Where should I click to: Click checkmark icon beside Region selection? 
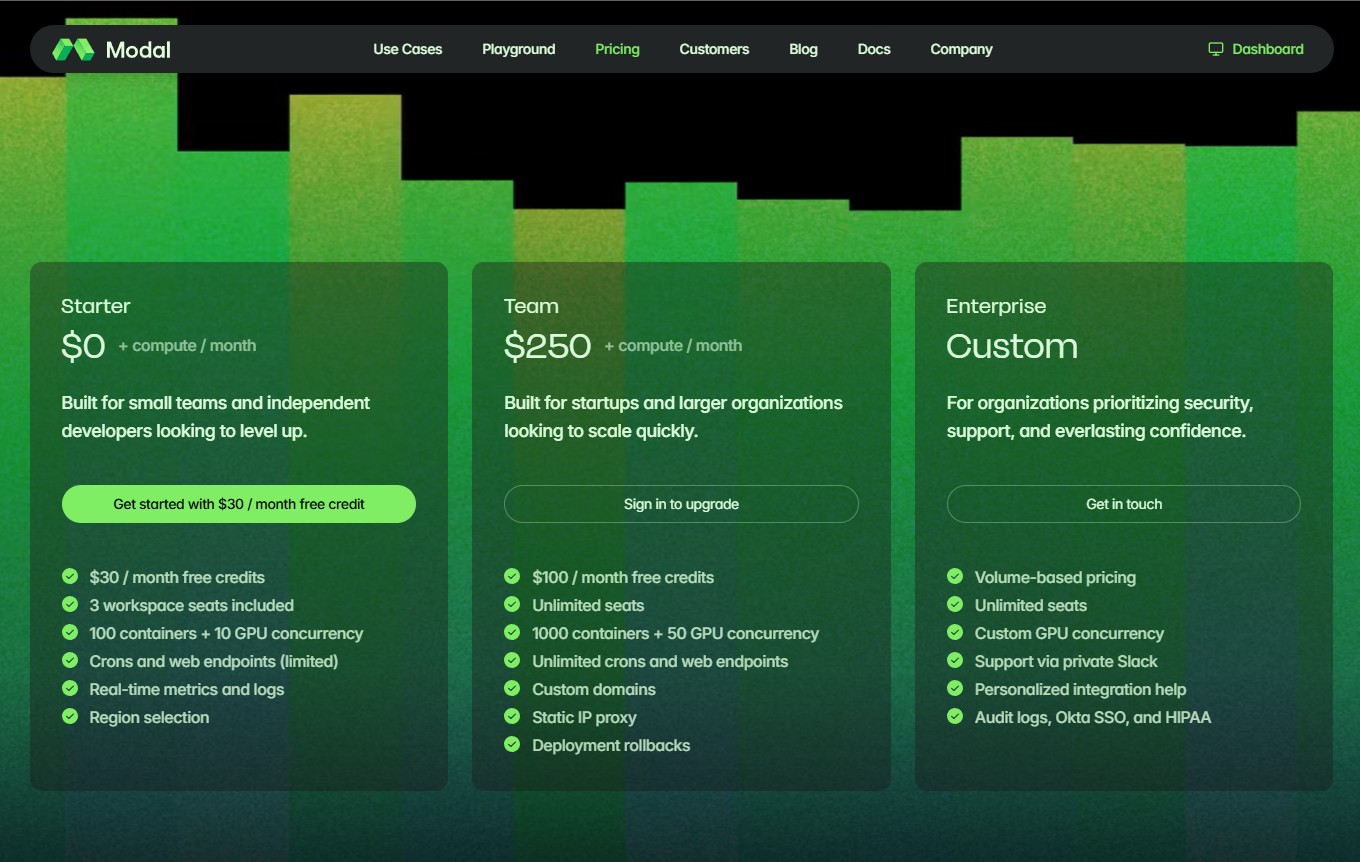[70, 716]
